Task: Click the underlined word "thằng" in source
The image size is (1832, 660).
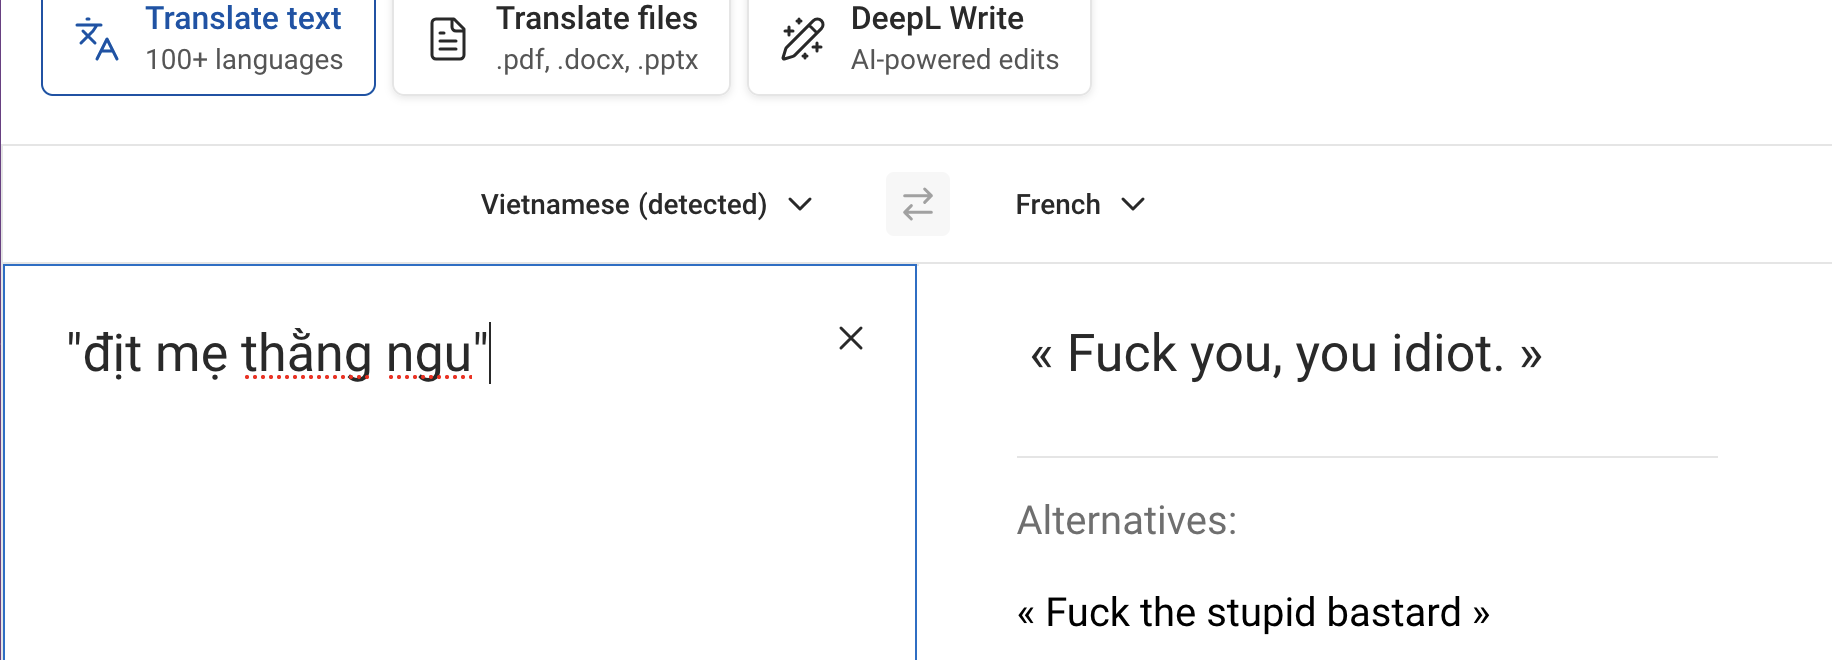Action: pos(307,354)
